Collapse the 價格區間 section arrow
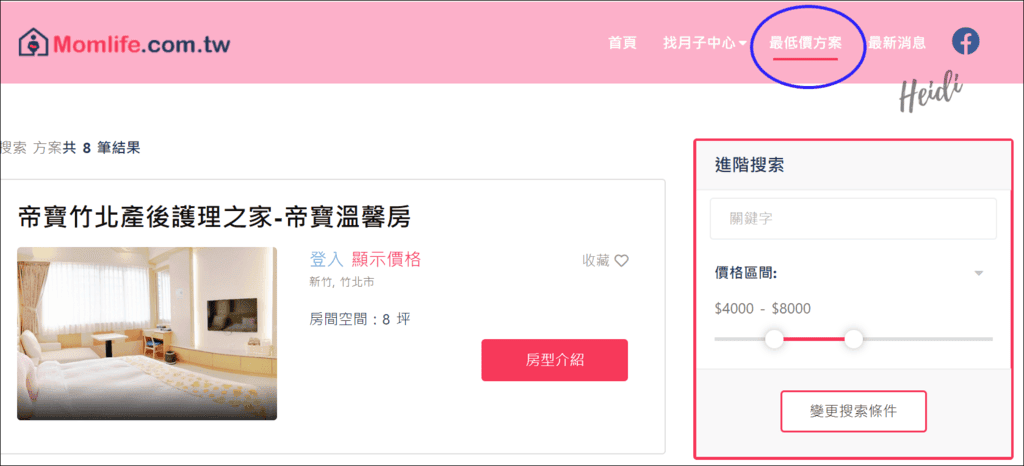Image resolution: width=1024 pixels, height=466 pixels. pos(978,273)
